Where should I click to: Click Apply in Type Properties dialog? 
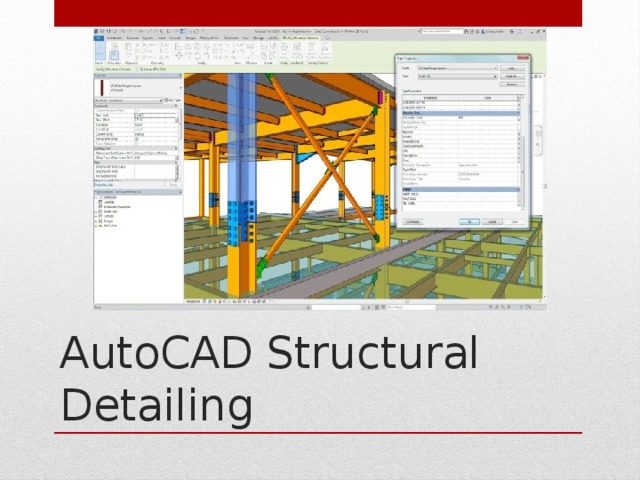point(514,222)
